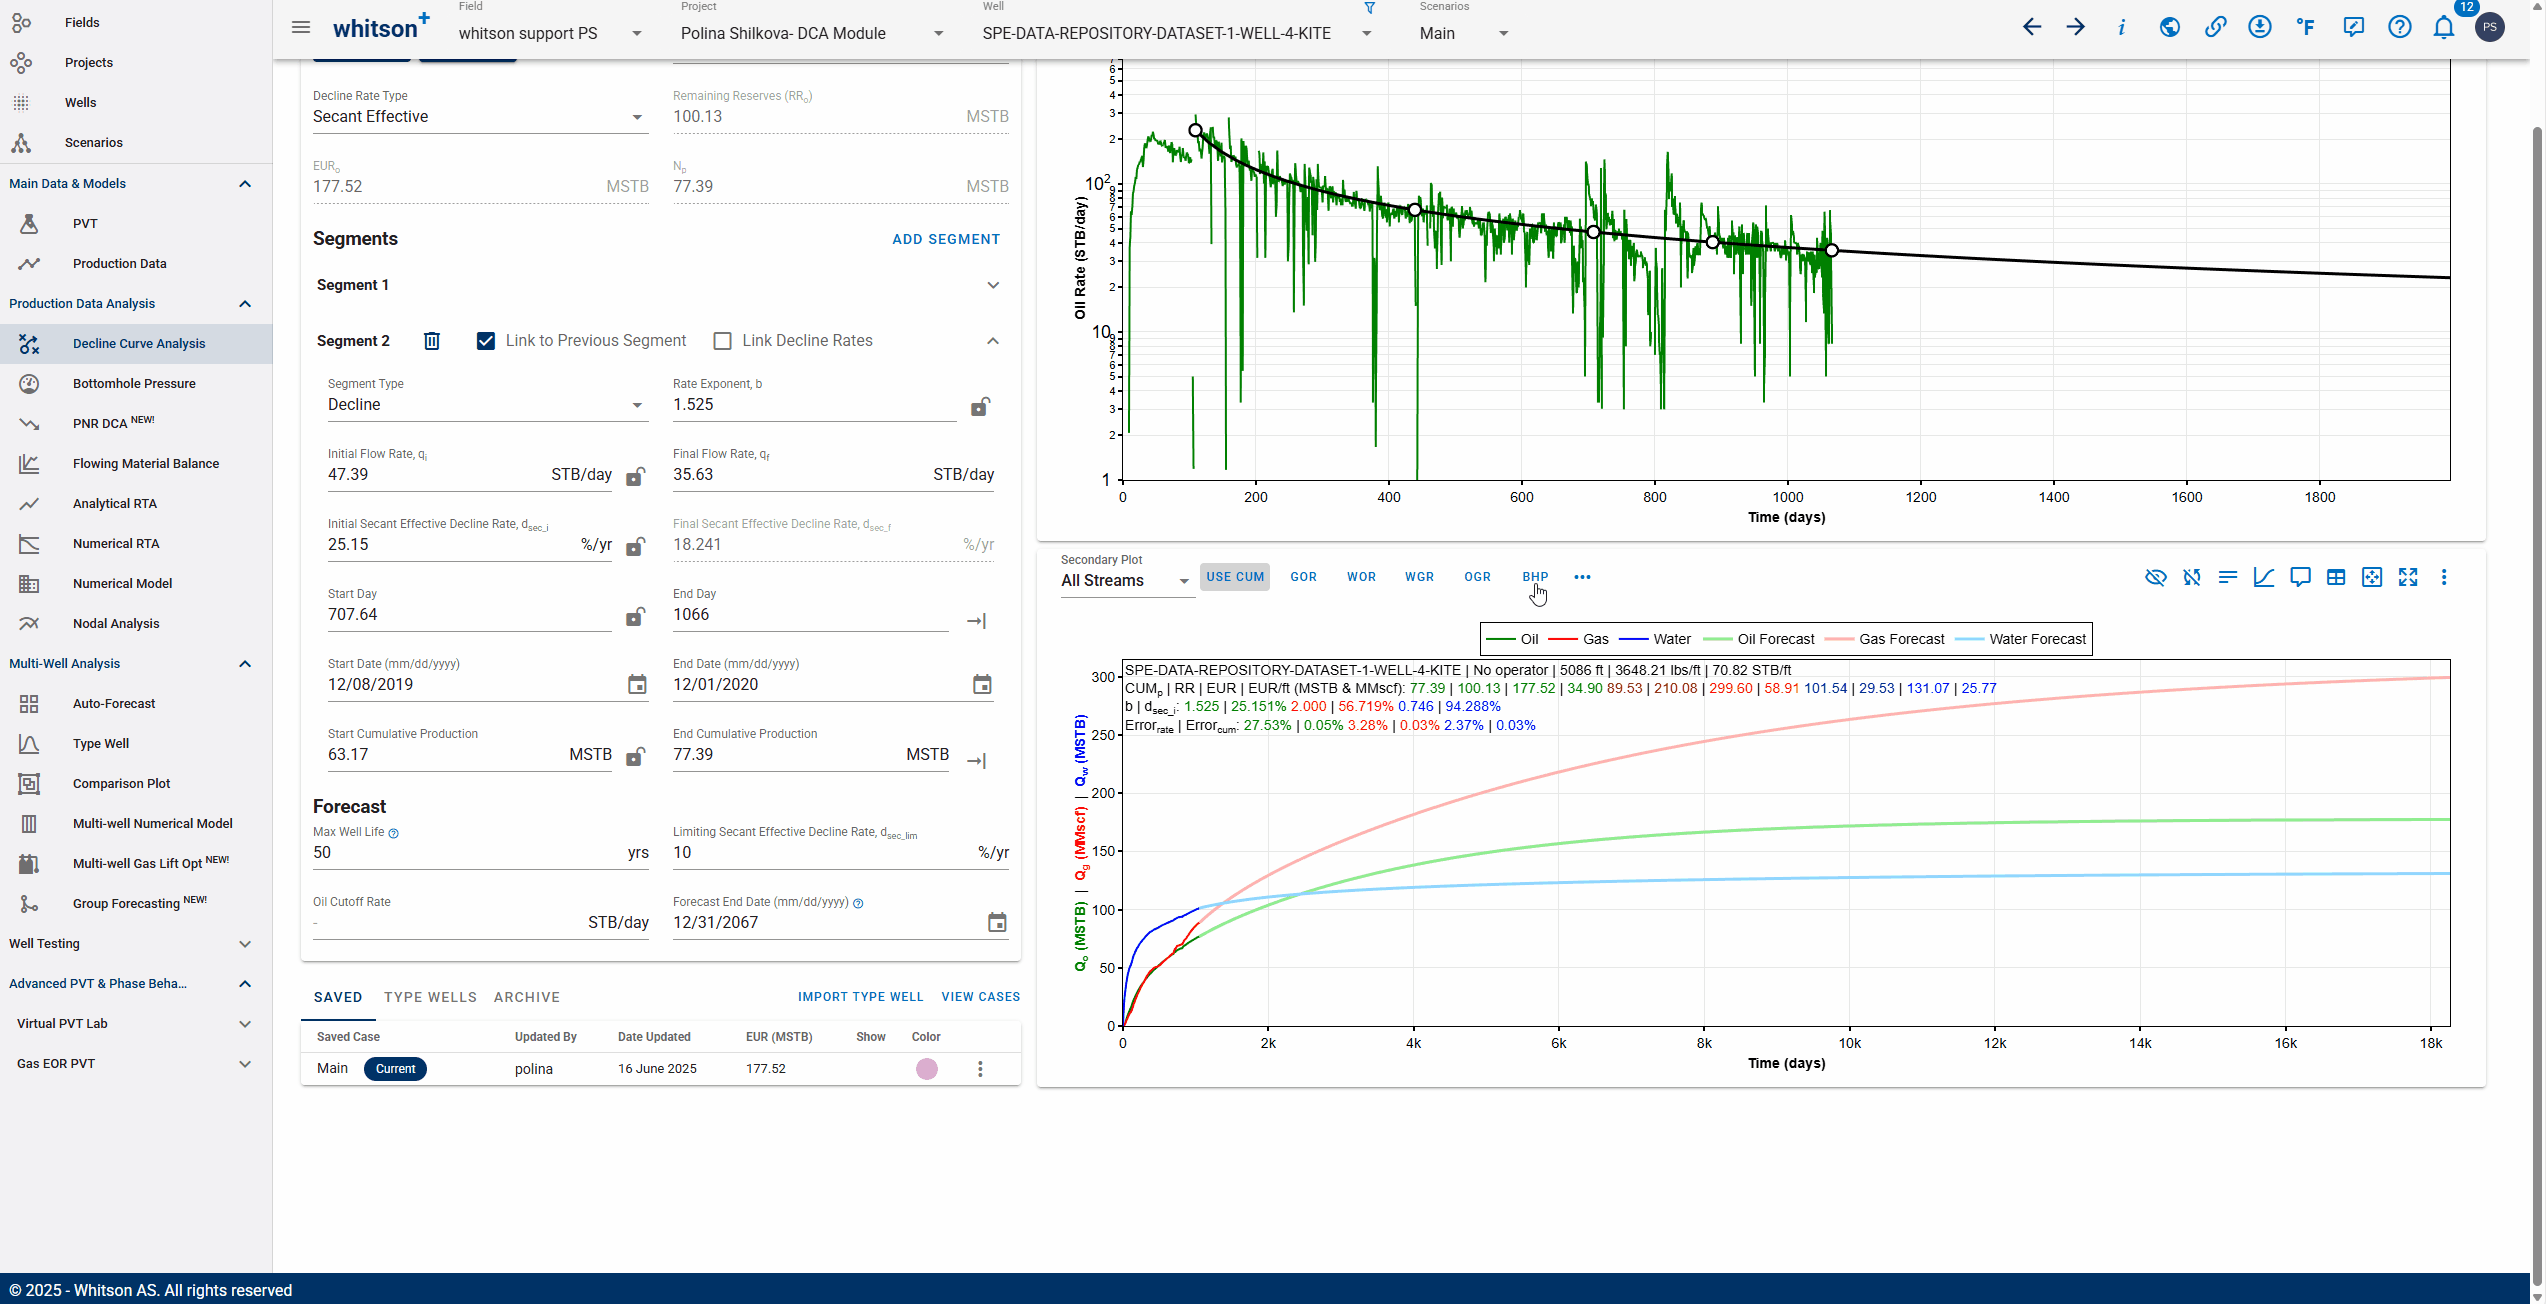The height and width of the screenshot is (1304, 2546).
Task: Click the Max Well Life input field
Action: (x=481, y=853)
